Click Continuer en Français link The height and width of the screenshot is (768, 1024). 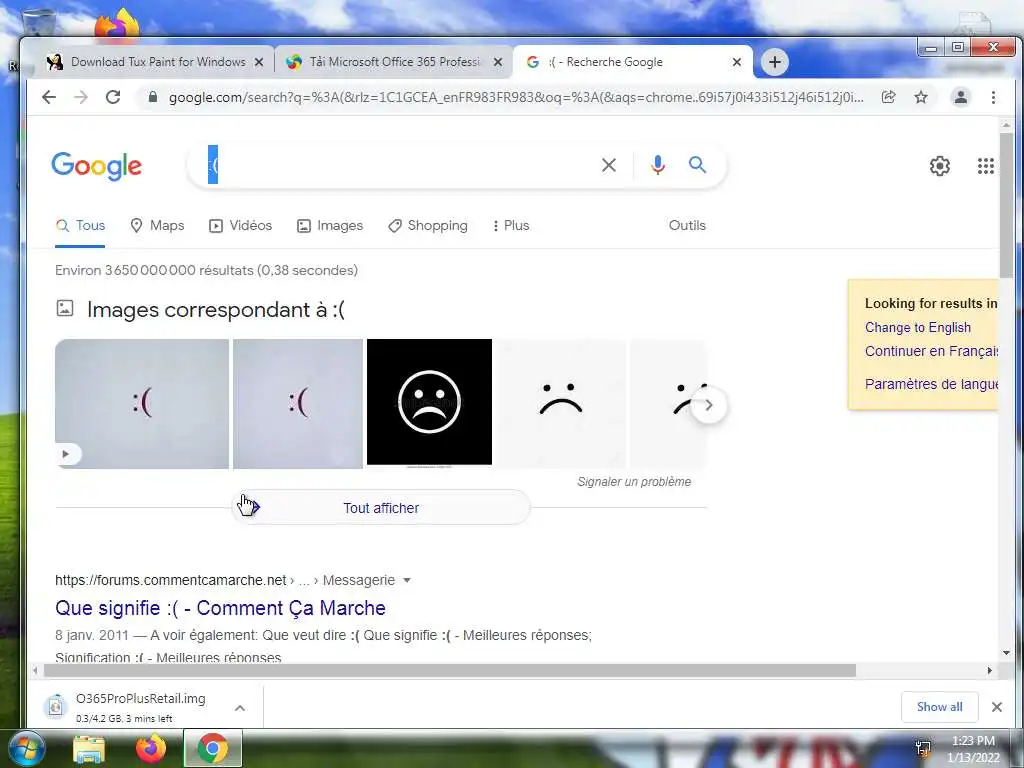pos(931,351)
